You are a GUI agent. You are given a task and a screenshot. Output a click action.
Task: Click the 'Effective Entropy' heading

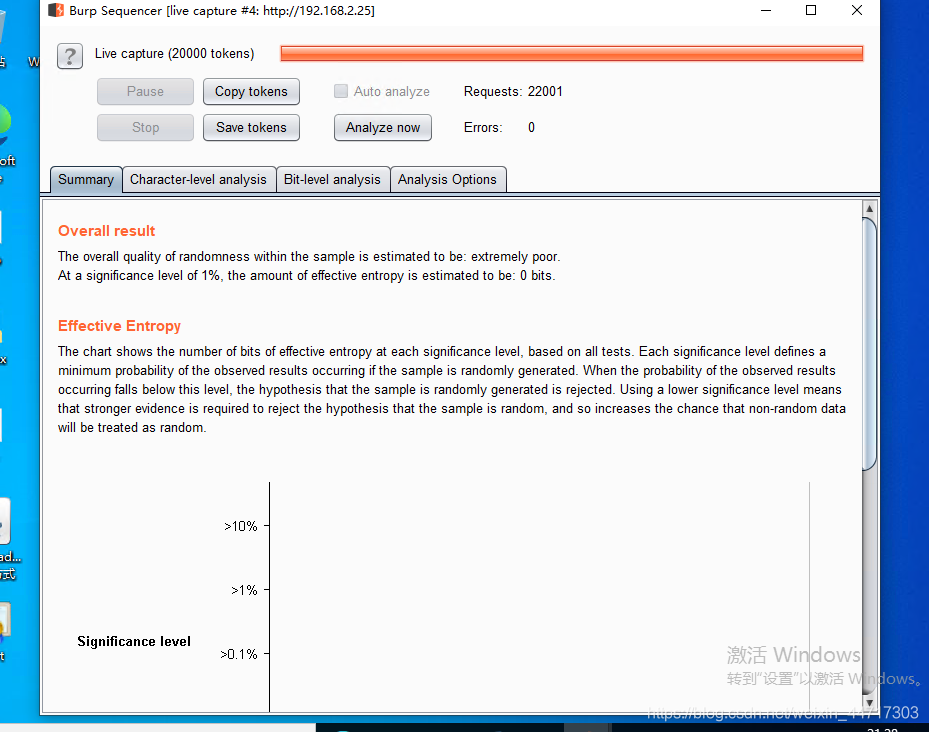pyautogui.click(x=119, y=326)
